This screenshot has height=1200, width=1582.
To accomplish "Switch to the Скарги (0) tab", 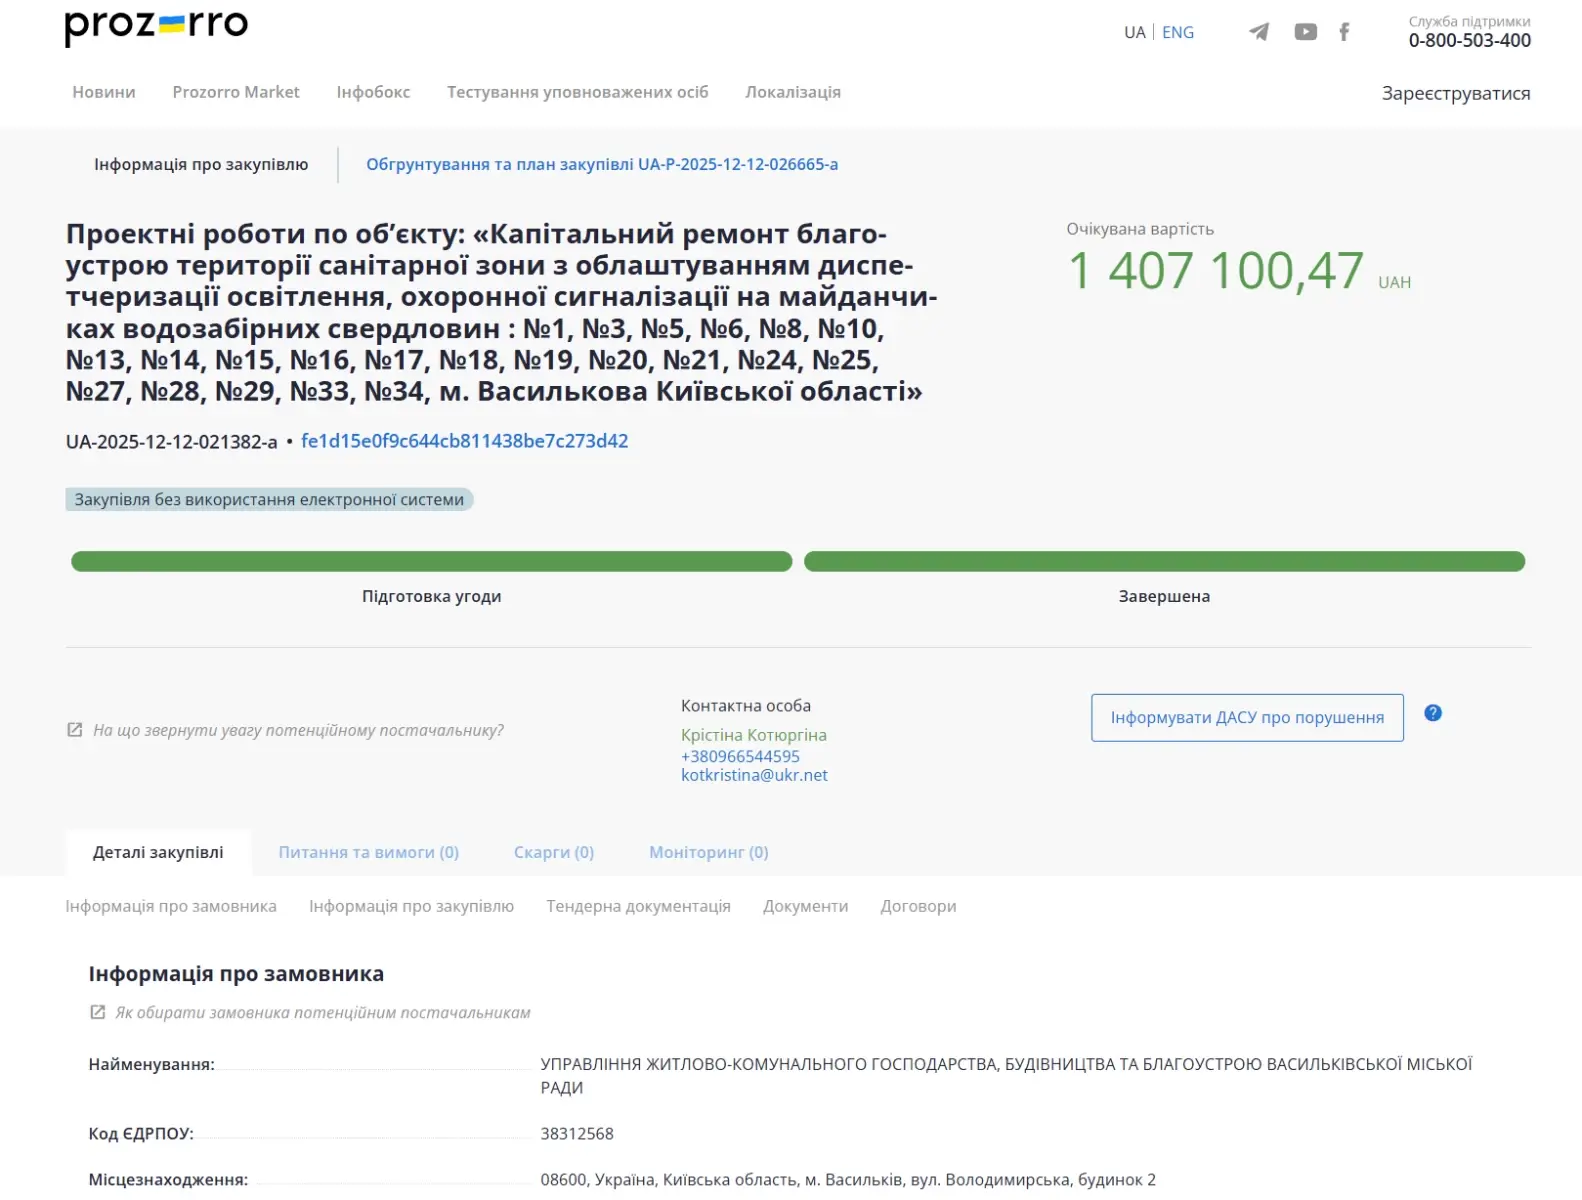I will [554, 852].
